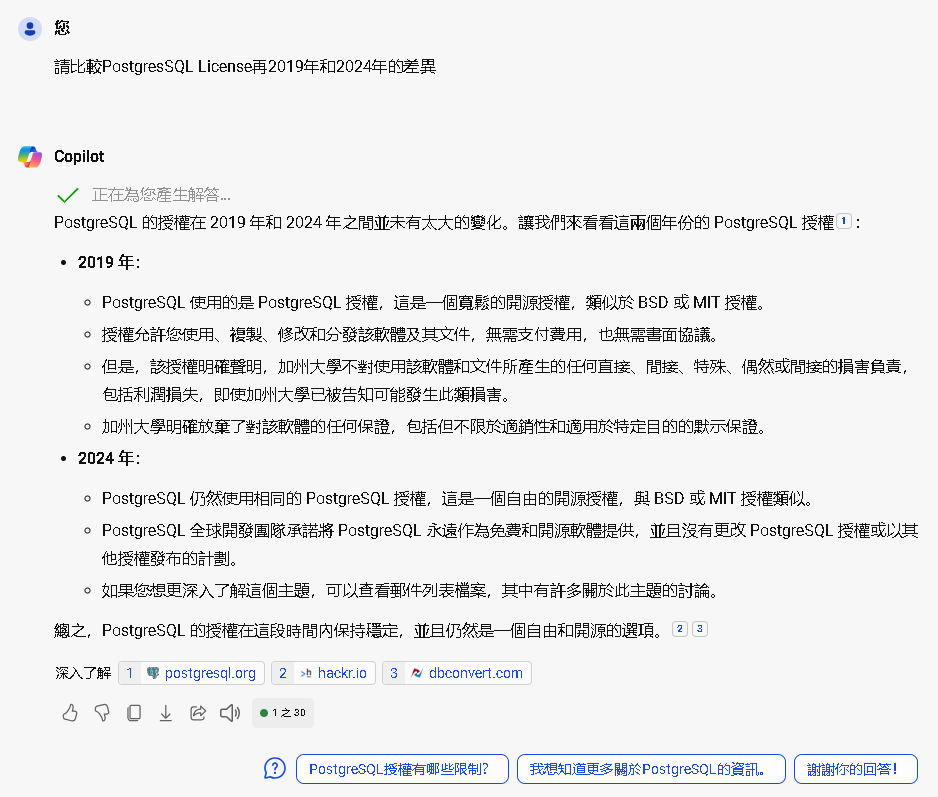Open inline citation 3 superscript
This screenshot has width=938, height=797.
(x=700, y=629)
